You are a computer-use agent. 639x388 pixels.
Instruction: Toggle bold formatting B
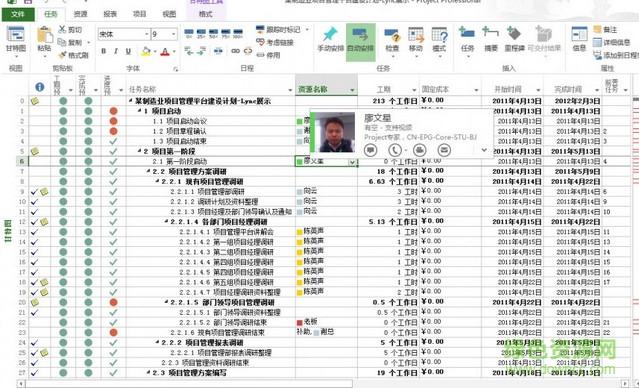click(104, 51)
